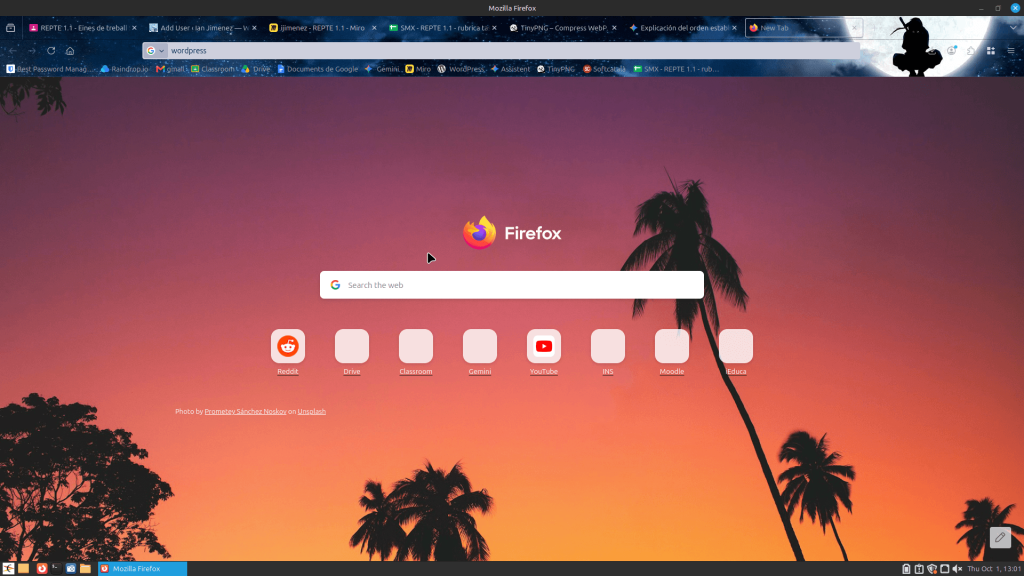Open the Firefox application menu
1024x576 pixels.
click(1010, 50)
